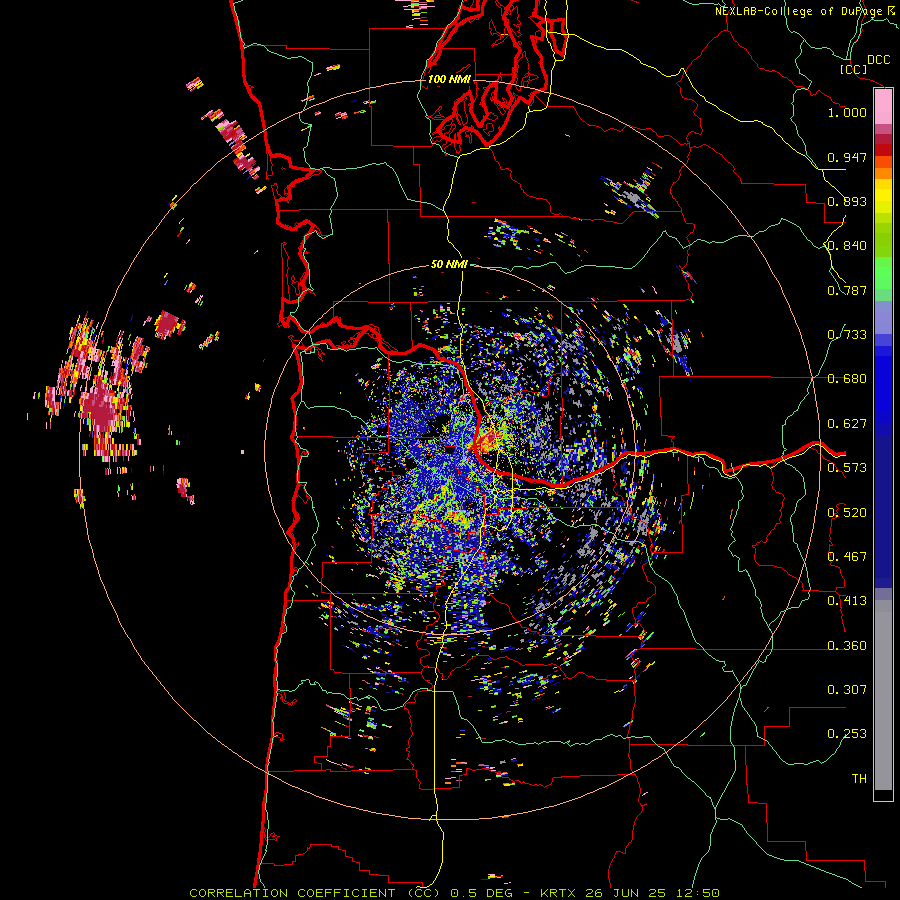
Task: Click the pink top segment of color bar
Action: click(883, 106)
